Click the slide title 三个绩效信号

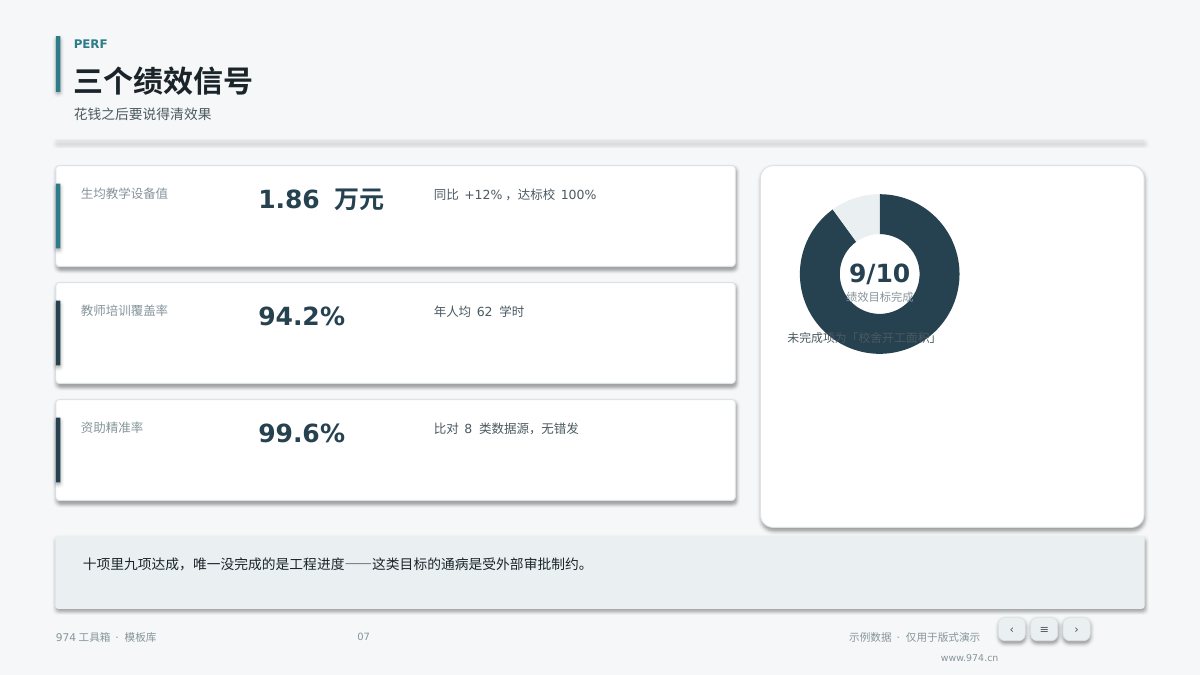pyautogui.click(x=163, y=81)
